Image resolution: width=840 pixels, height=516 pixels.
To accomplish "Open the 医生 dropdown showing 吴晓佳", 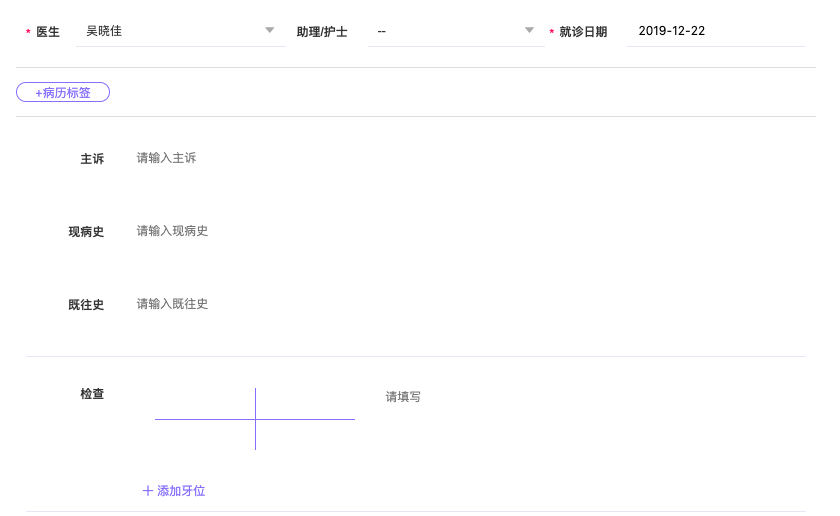I will point(181,32).
